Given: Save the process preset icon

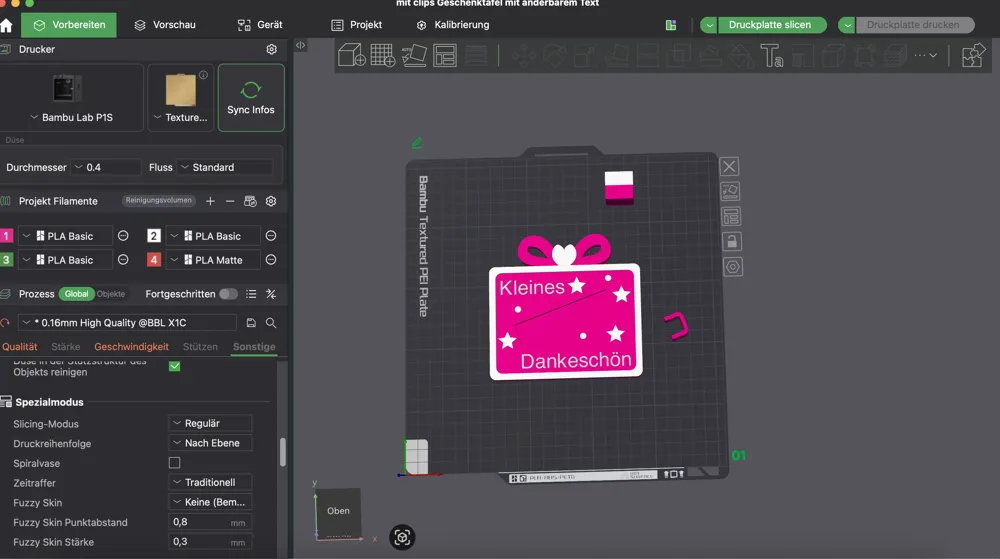Looking at the screenshot, I should click(x=251, y=323).
